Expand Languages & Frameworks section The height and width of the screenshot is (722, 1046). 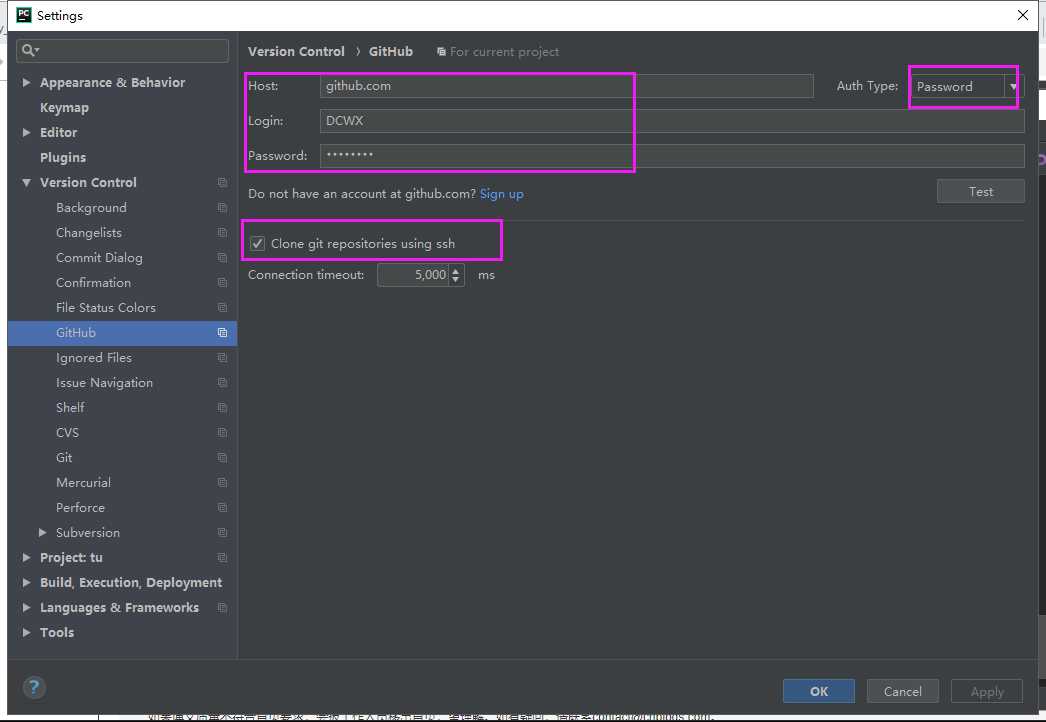26,608
